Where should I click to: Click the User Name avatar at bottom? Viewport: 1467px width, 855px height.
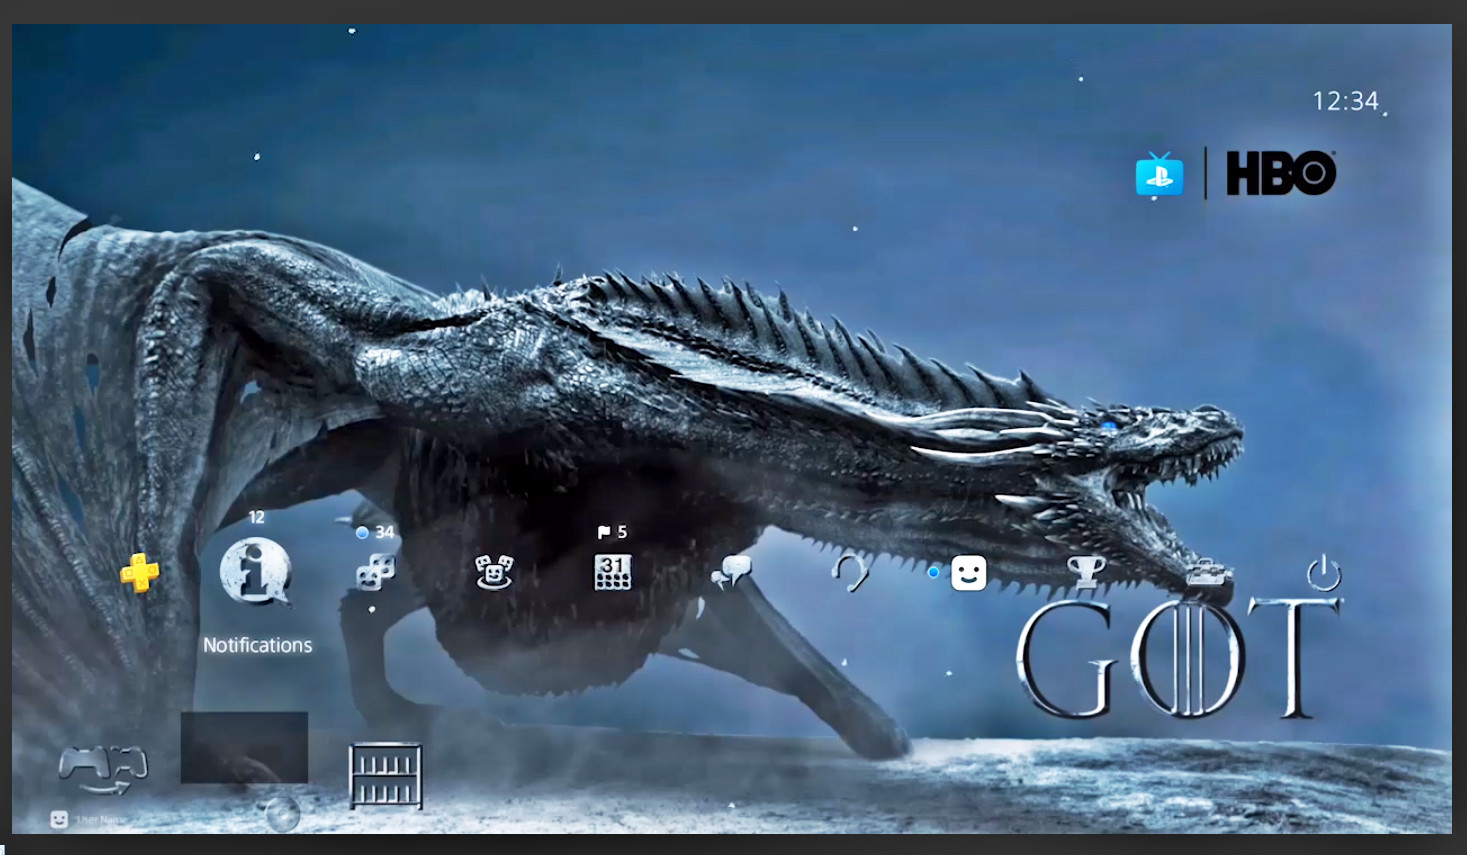coord(60,819)
